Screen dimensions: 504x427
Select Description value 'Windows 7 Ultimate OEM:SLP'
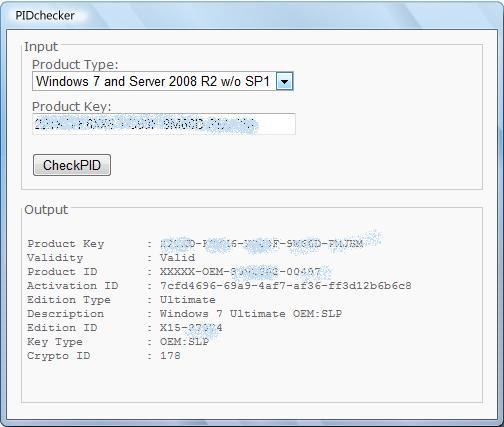251,314
